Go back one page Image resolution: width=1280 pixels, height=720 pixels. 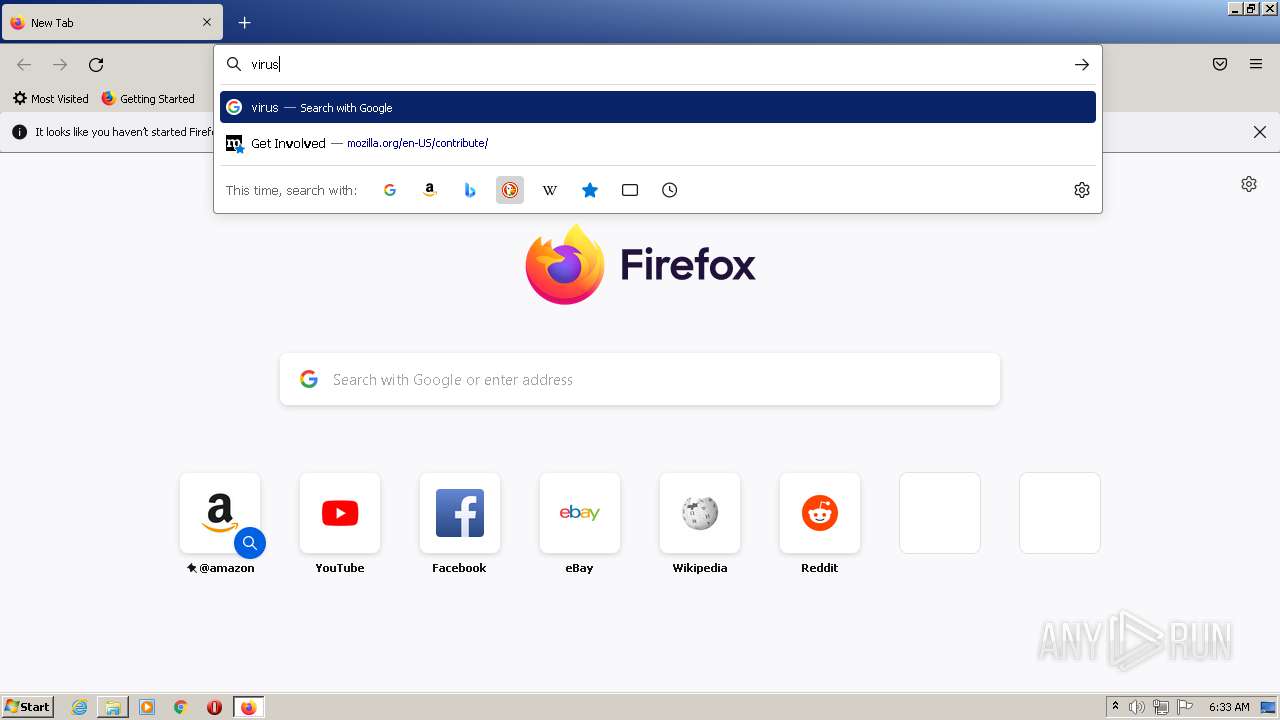click(x=24, y=65)
